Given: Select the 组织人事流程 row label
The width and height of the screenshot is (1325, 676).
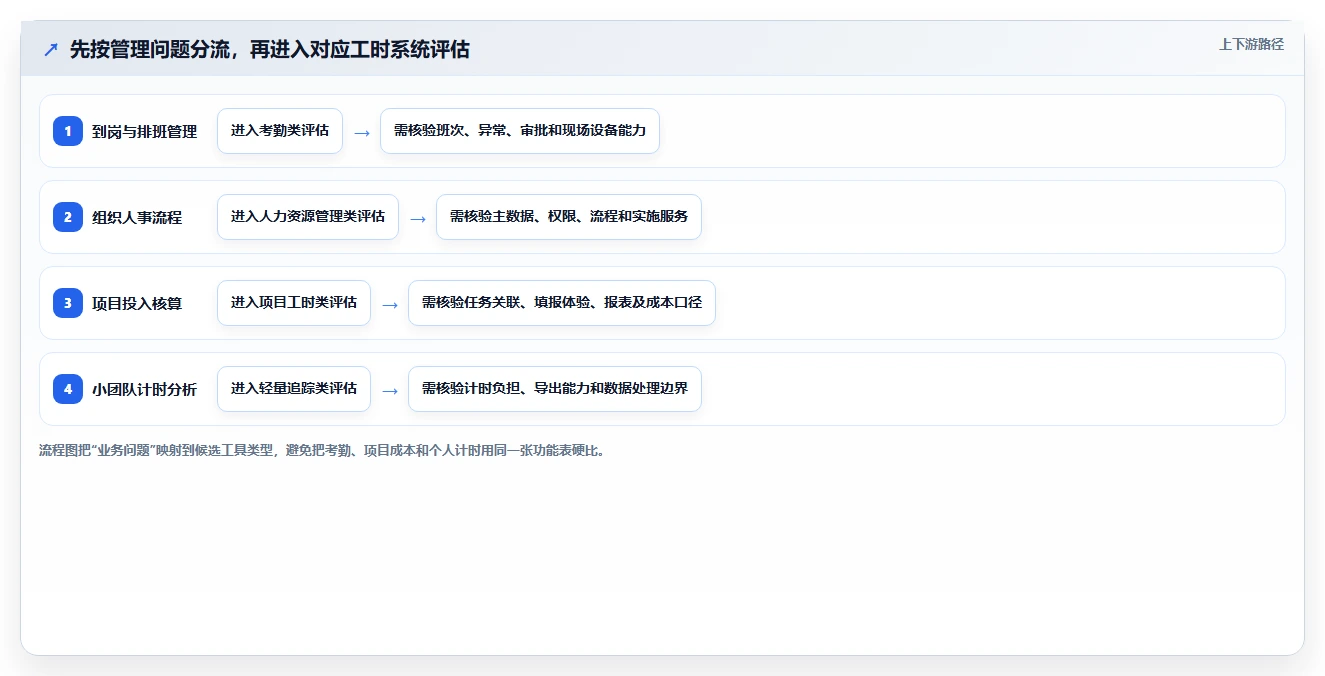Looking at the screenshot, I should point(137,217).
